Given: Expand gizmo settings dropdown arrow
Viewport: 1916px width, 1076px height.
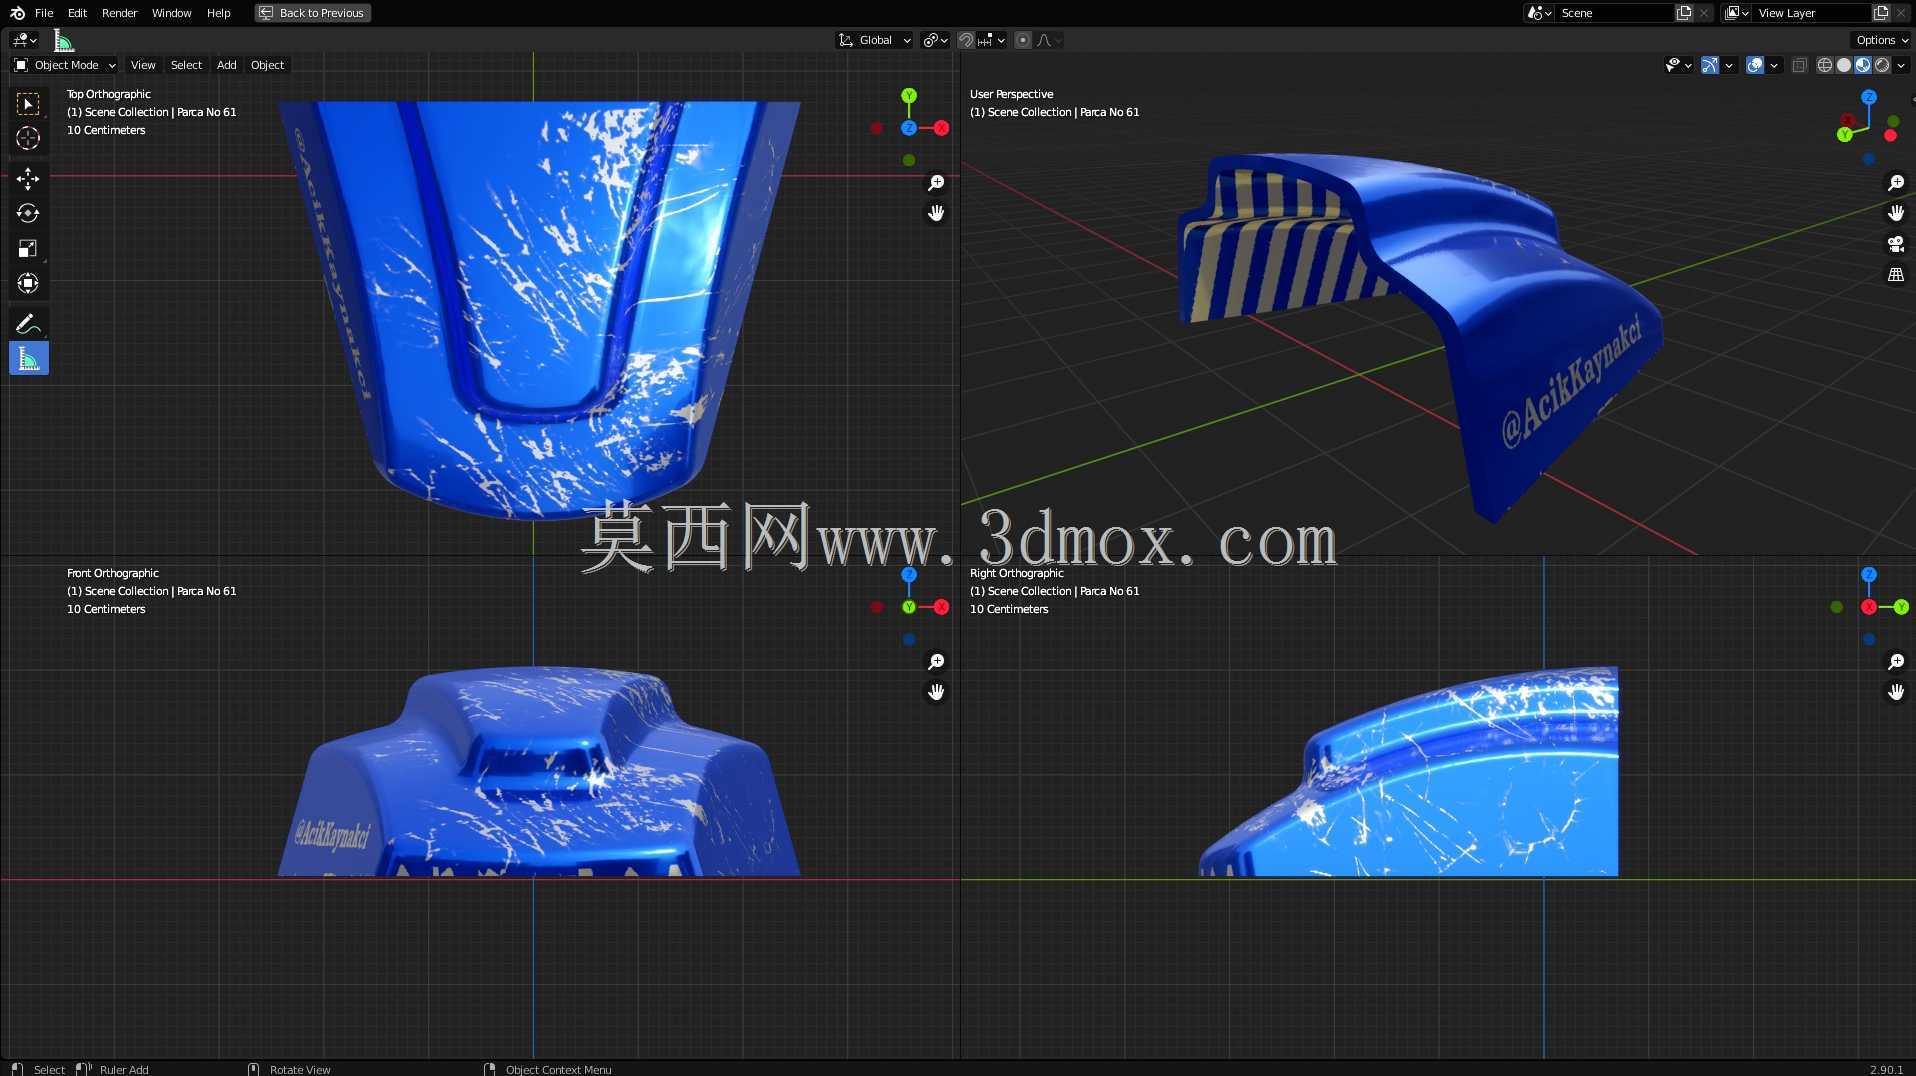Looking at the screenshot, I should point(1729,65).
